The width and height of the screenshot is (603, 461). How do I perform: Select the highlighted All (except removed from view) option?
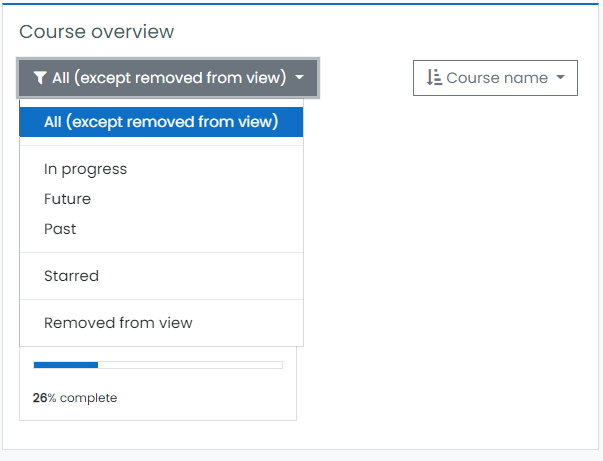tap(161, 122)
